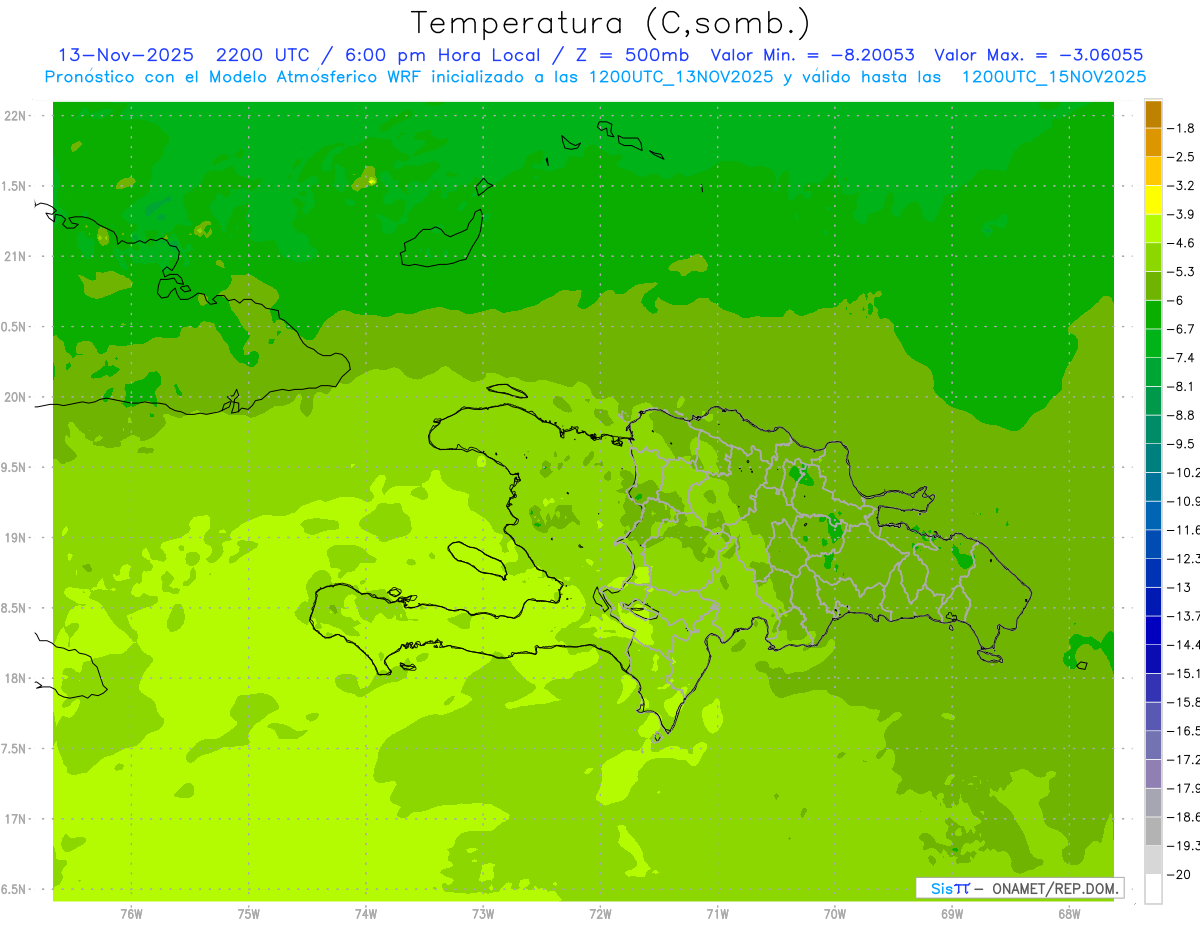The width and height of the screenshot is (1200, 927).
Task: Click the dark orange swatch above -1.8
Action: click(x=1153, y=114)
